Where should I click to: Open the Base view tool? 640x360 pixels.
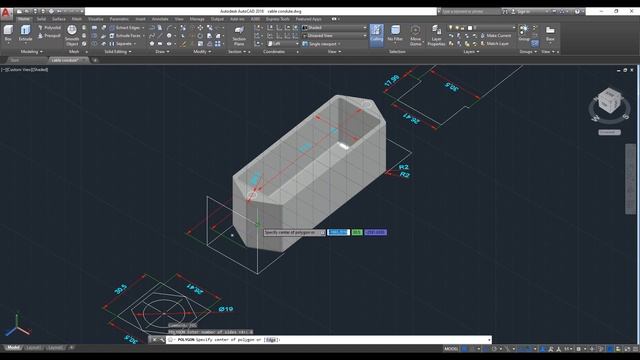click(x=550, y=33)
